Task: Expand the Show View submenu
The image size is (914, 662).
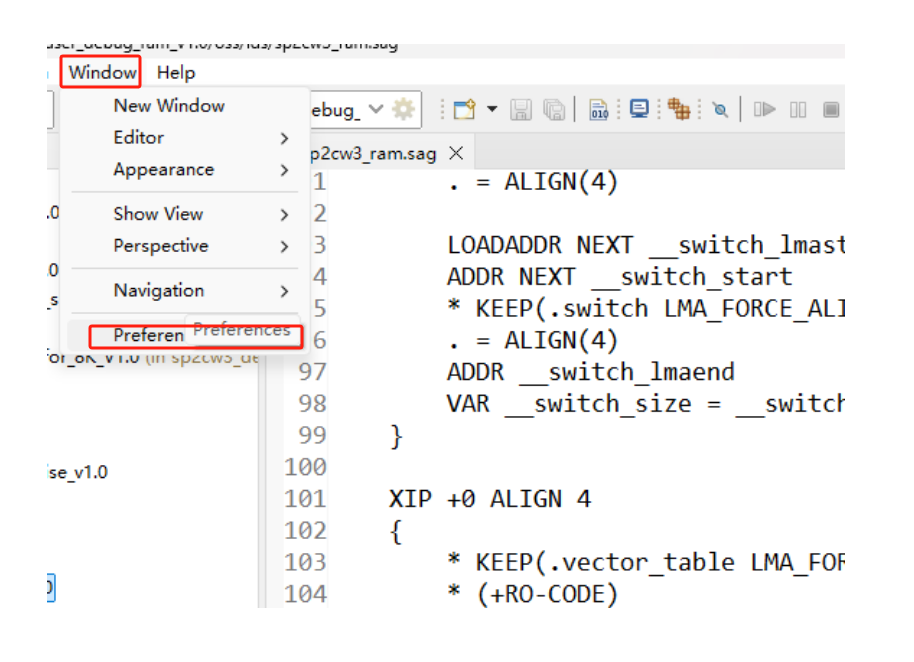Action: pyautogui.click(x=158, y=214)
